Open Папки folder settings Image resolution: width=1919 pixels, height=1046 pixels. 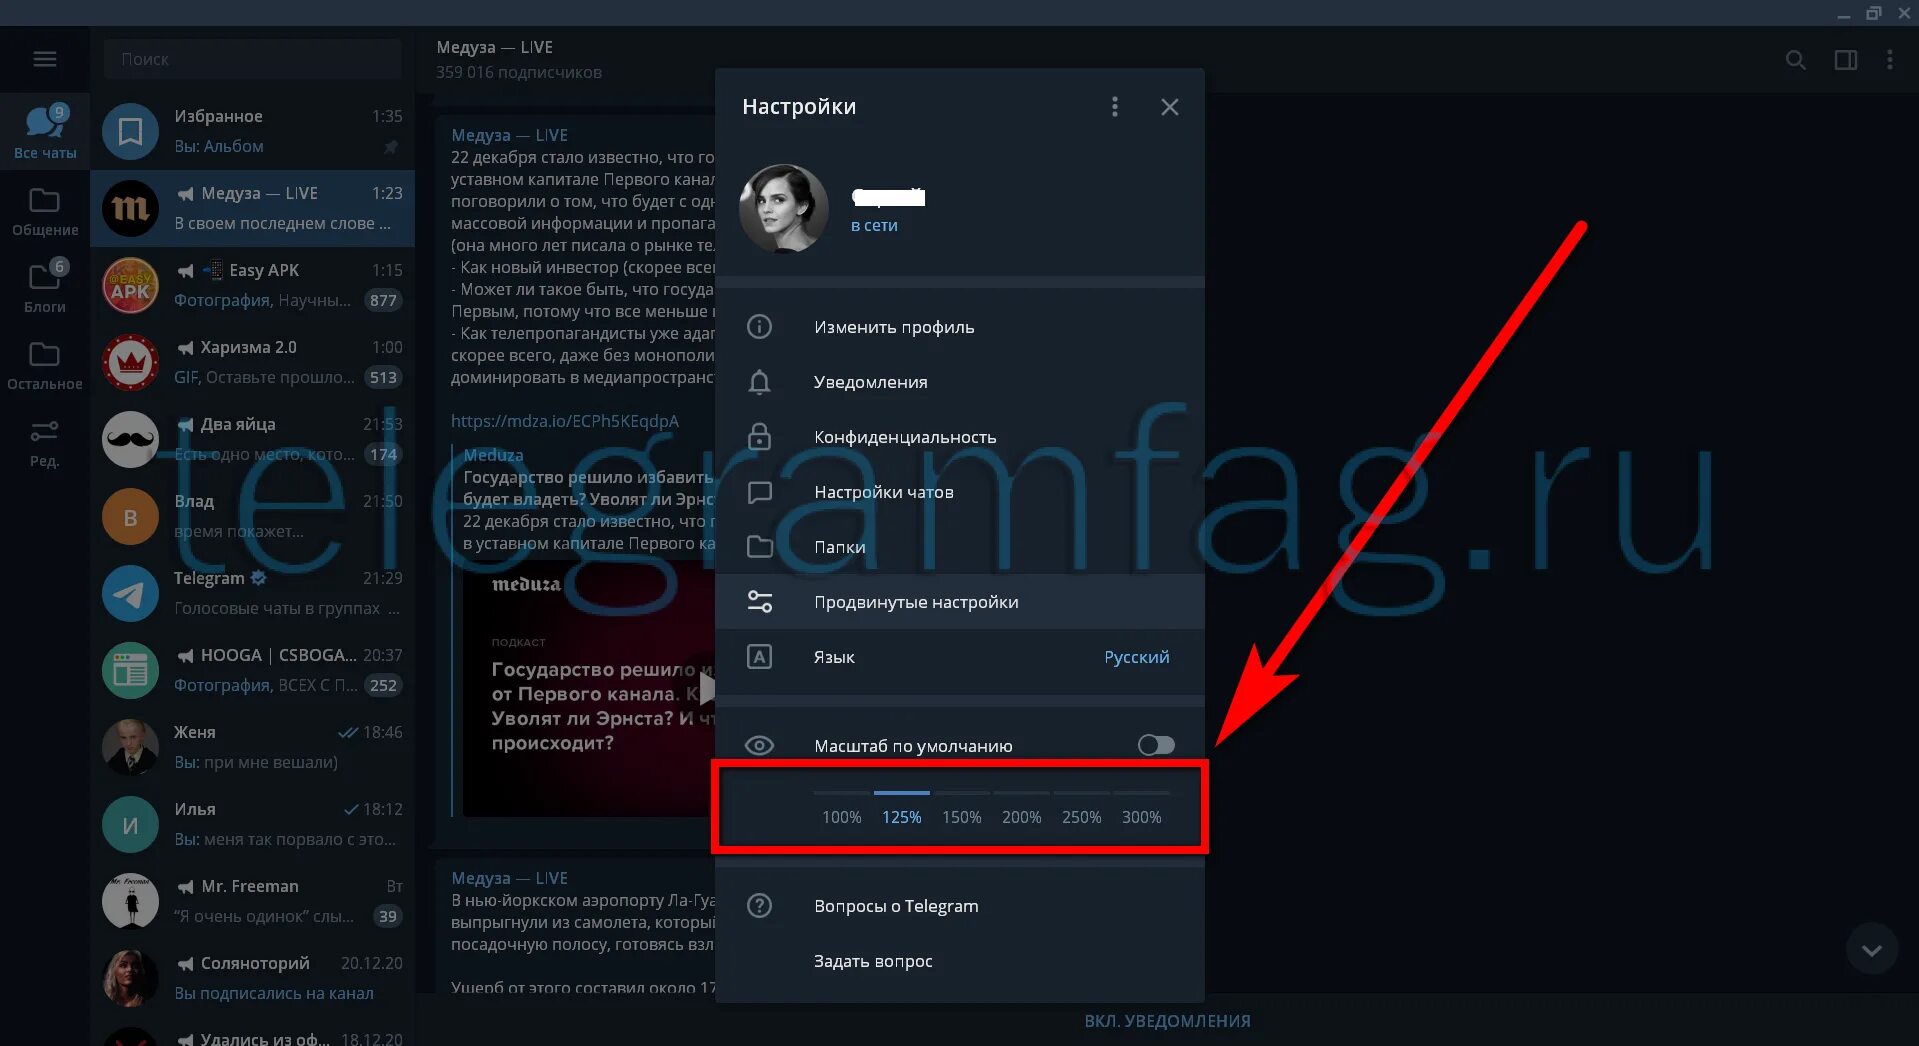point(960,547)
